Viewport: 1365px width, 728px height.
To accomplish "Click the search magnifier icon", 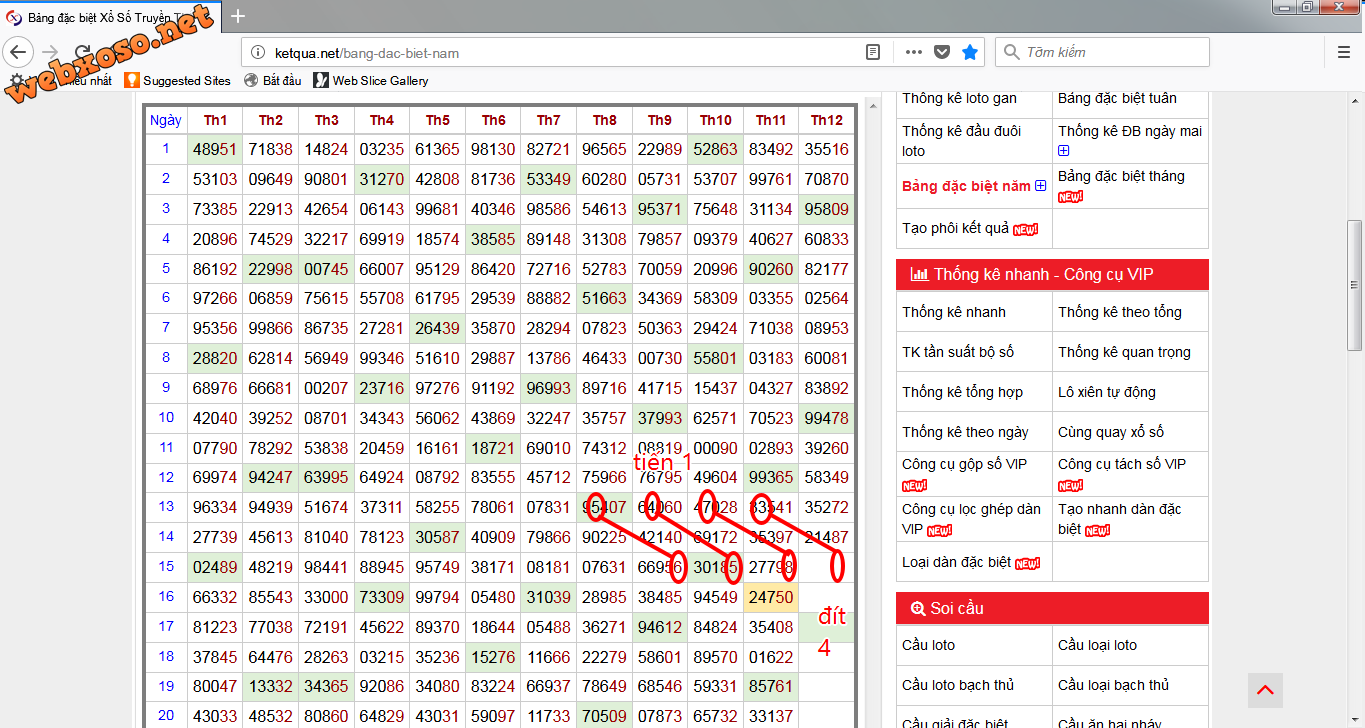I will tap(1011, 52).
